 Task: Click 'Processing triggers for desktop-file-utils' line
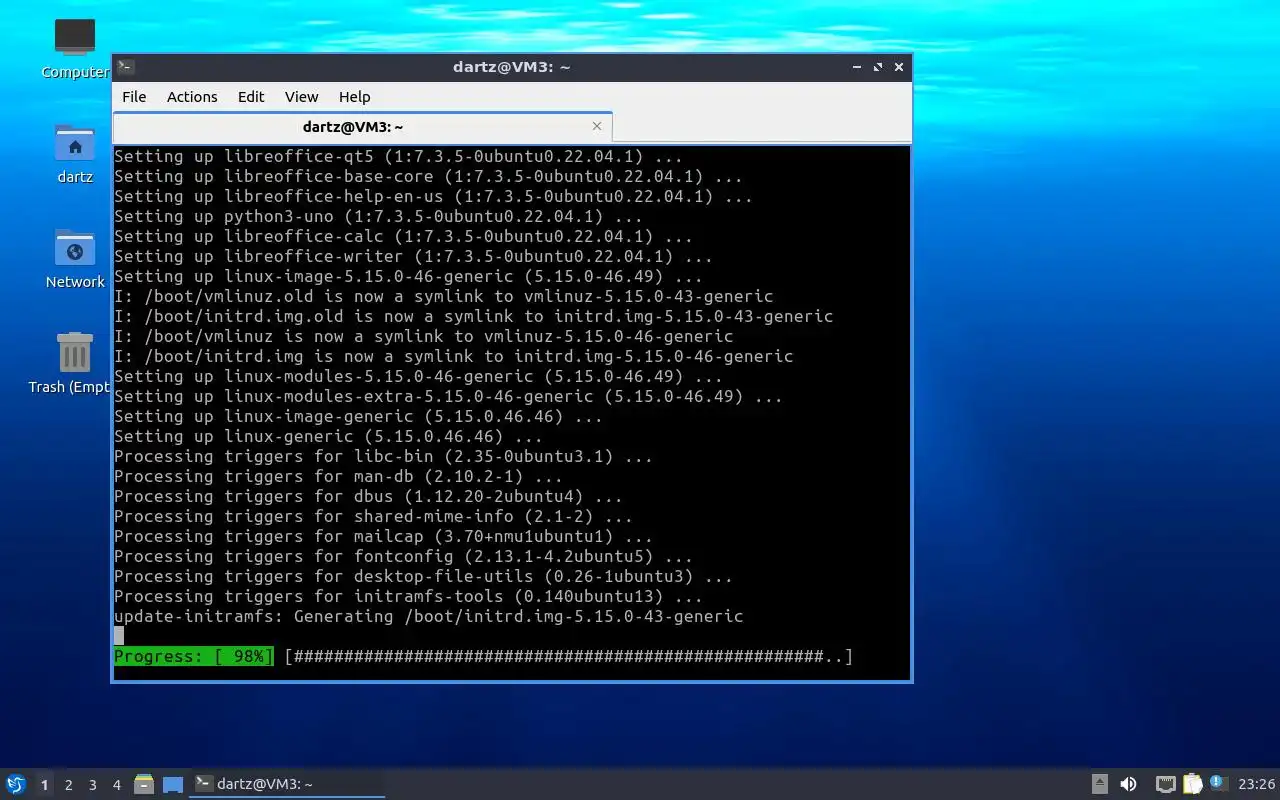(423, 576)
